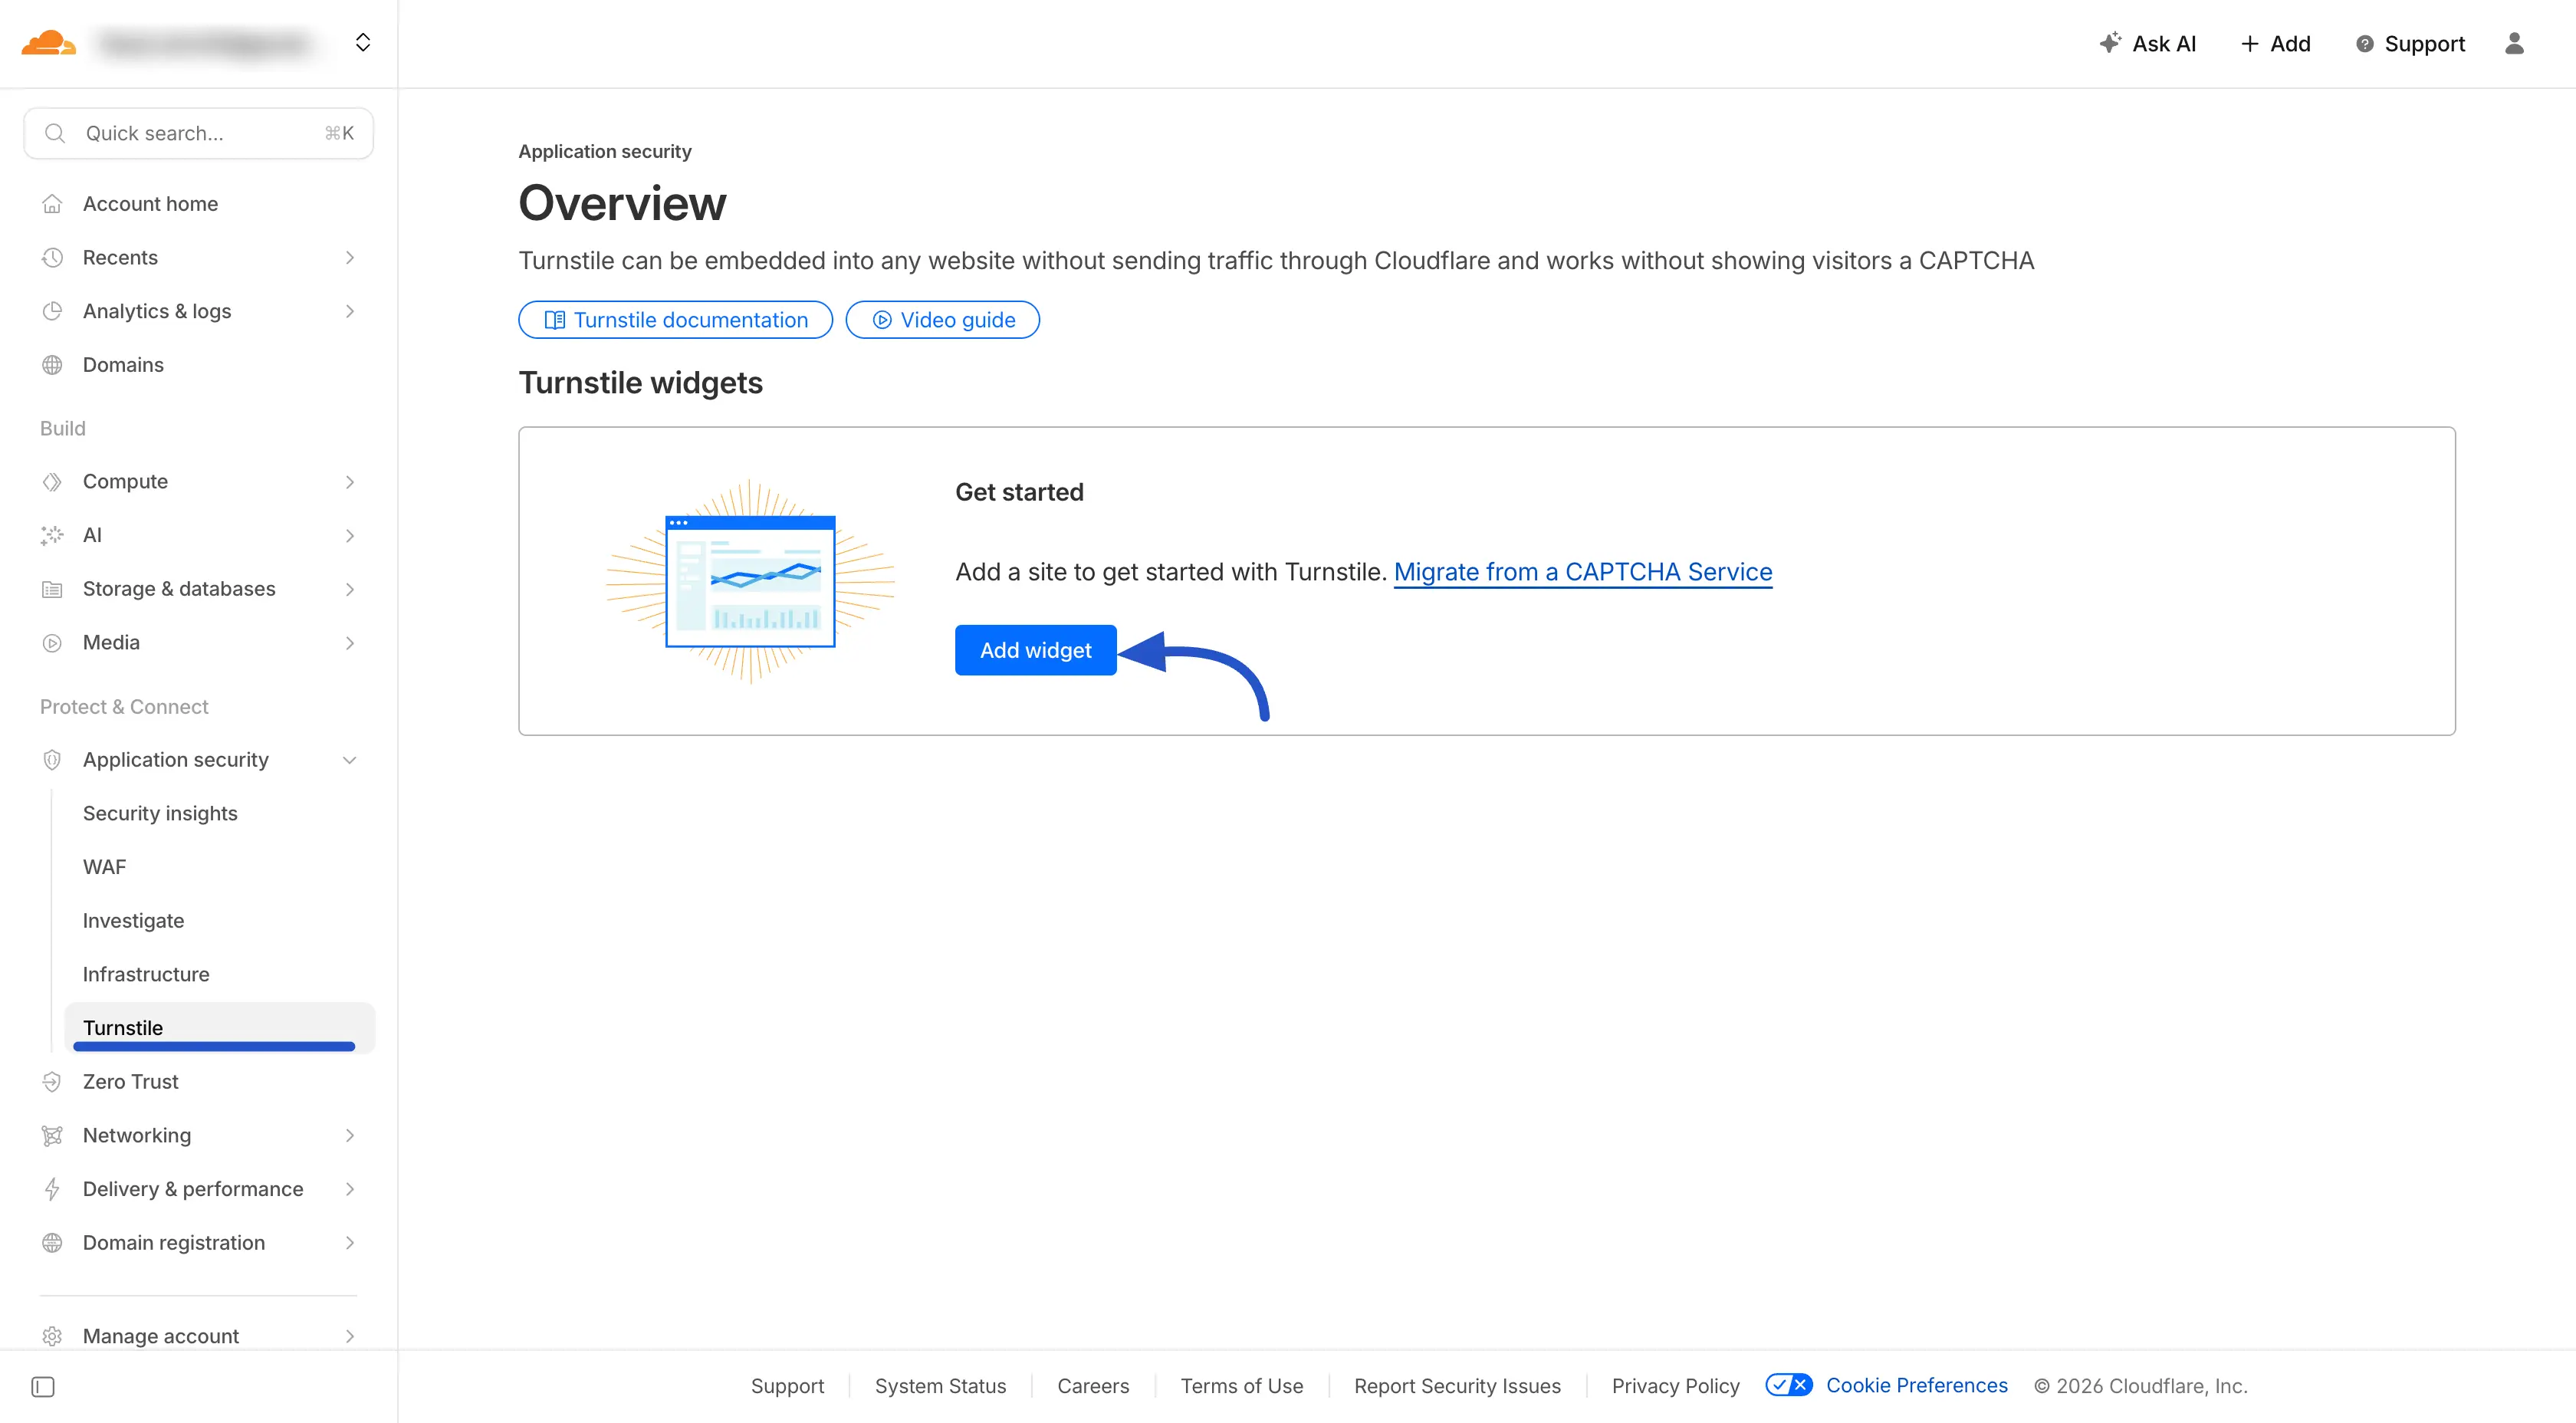Viewport: 2576px width, 1423px height.
Task: Click the Quick search field
Action: pyautogui.click(x=197, y=133)
